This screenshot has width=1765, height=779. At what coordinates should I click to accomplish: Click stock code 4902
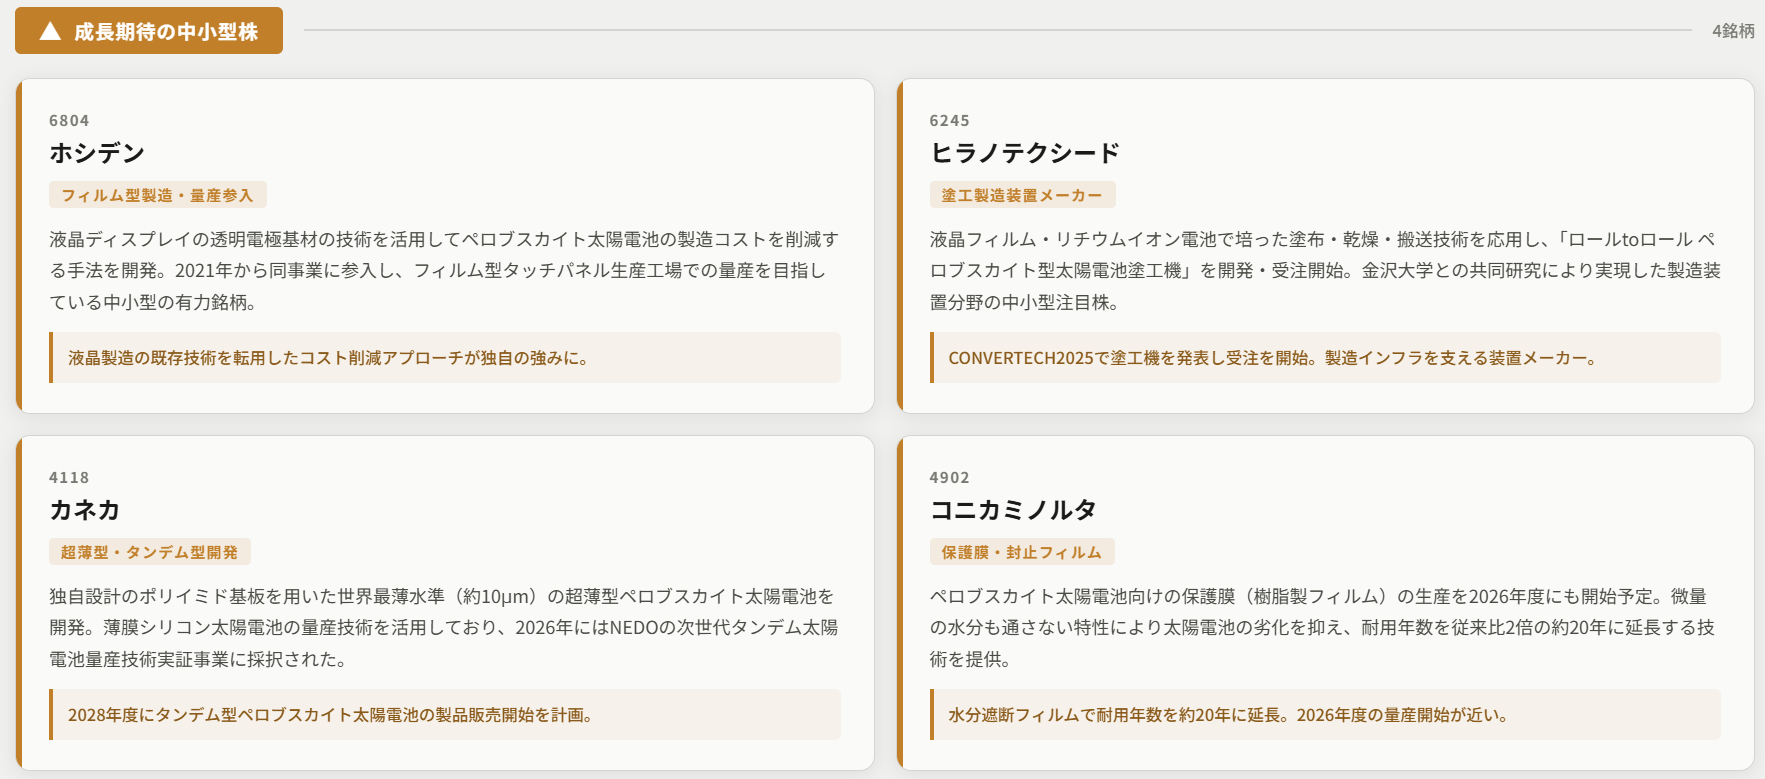[949, 478]
